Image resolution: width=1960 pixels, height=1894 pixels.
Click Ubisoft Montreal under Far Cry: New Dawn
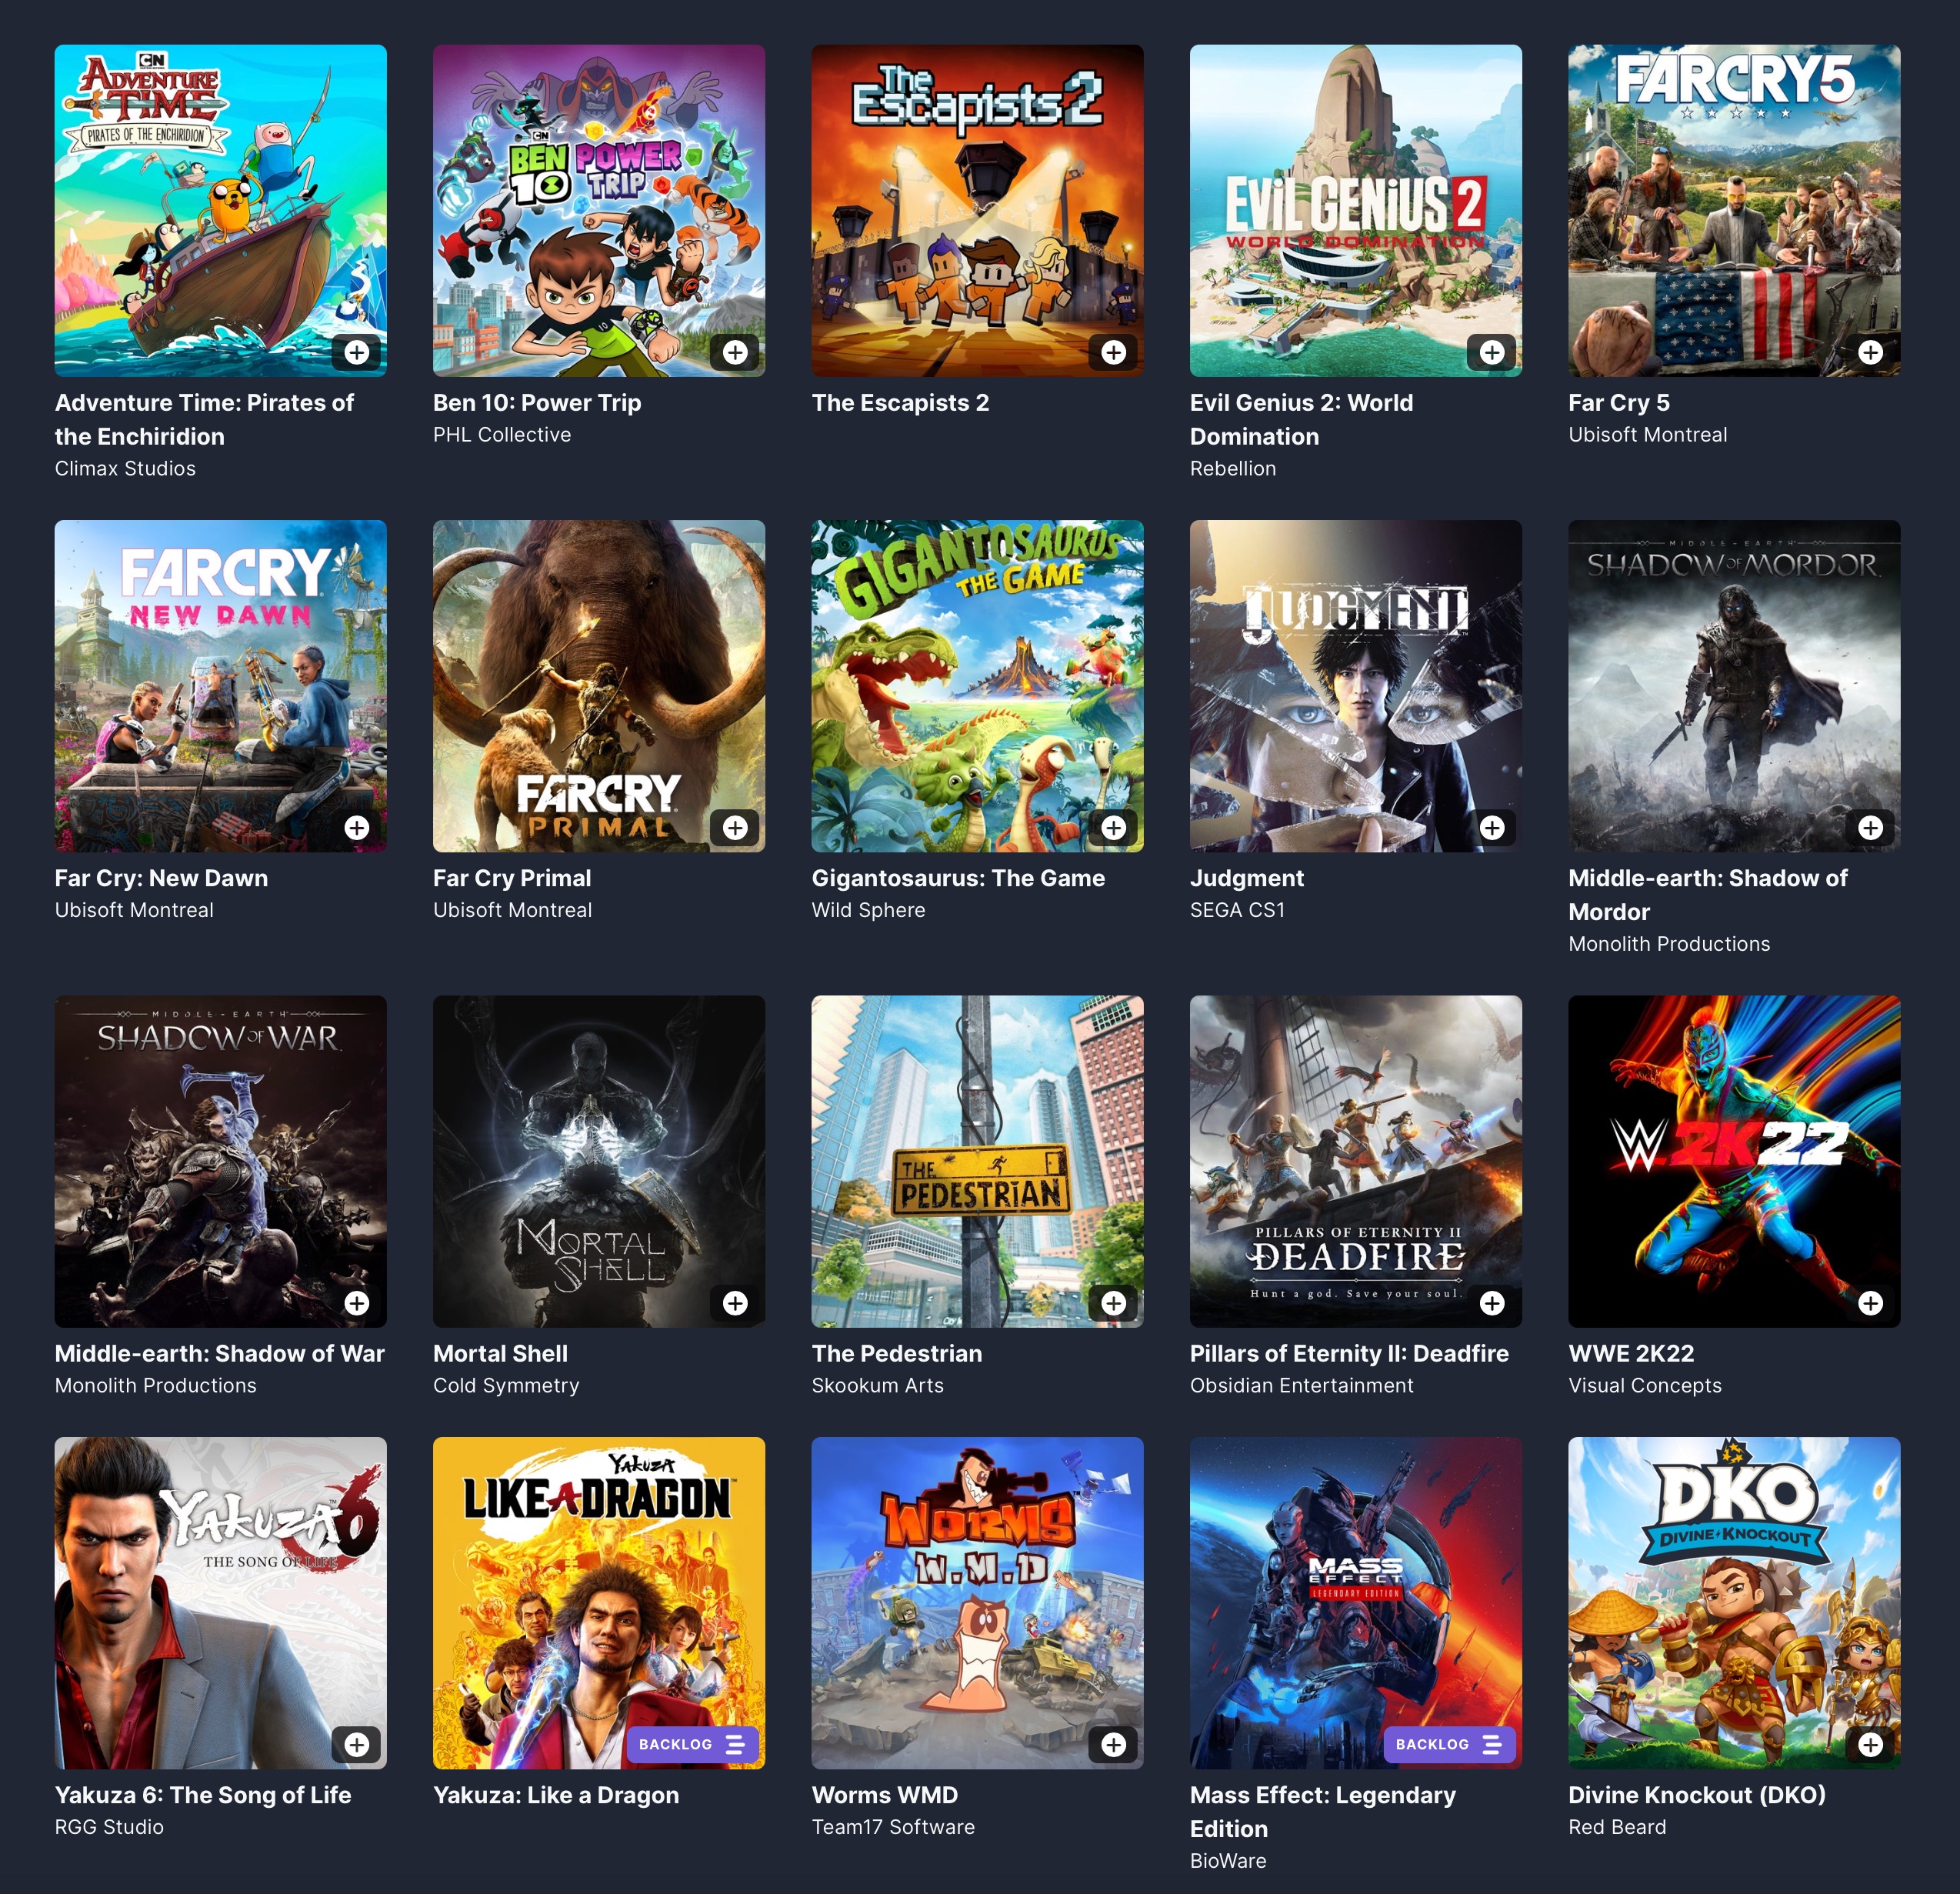pyautogui.click(x=134, y=910)
